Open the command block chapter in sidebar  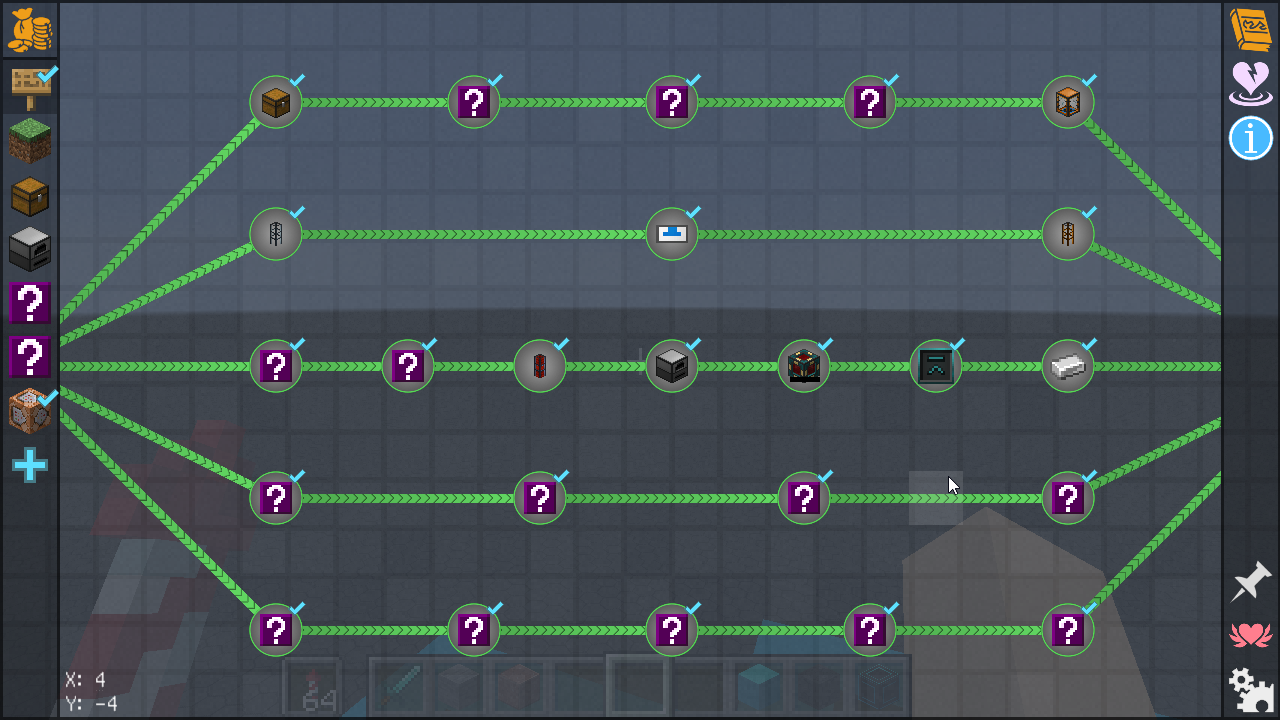click(30, 411)
